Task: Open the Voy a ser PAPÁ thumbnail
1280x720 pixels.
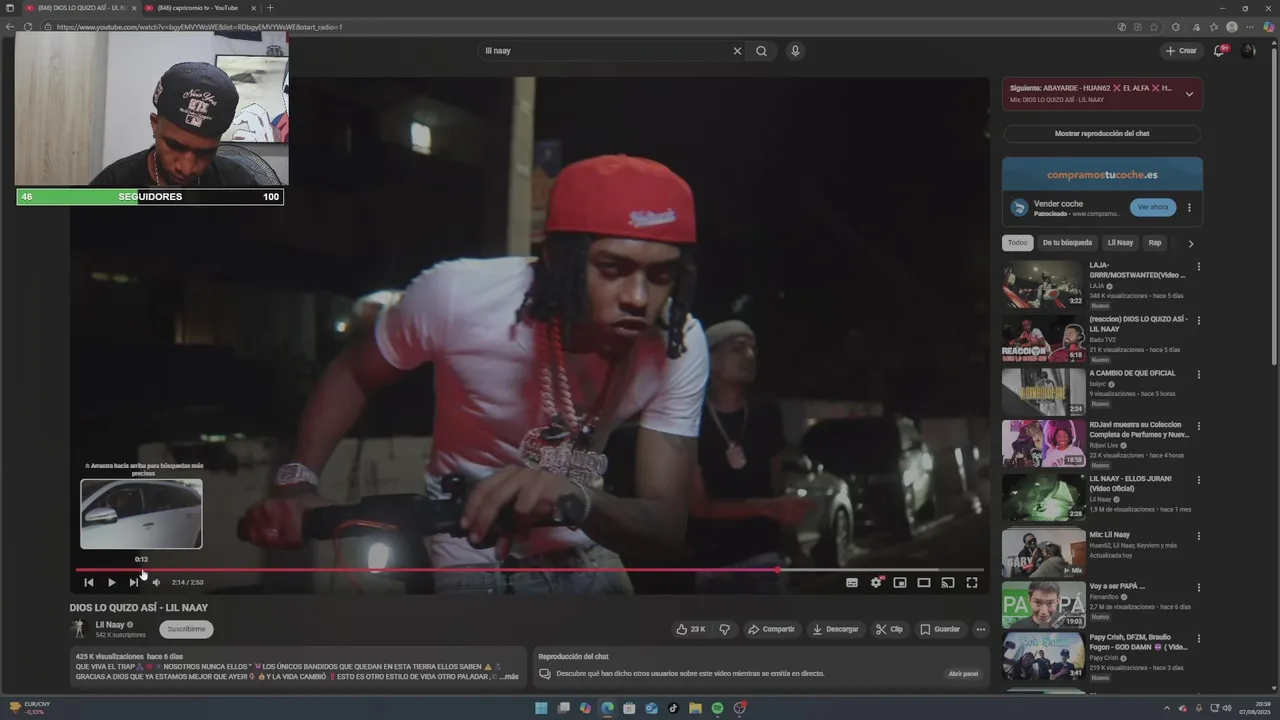Action: click(x=1044, y=605)
